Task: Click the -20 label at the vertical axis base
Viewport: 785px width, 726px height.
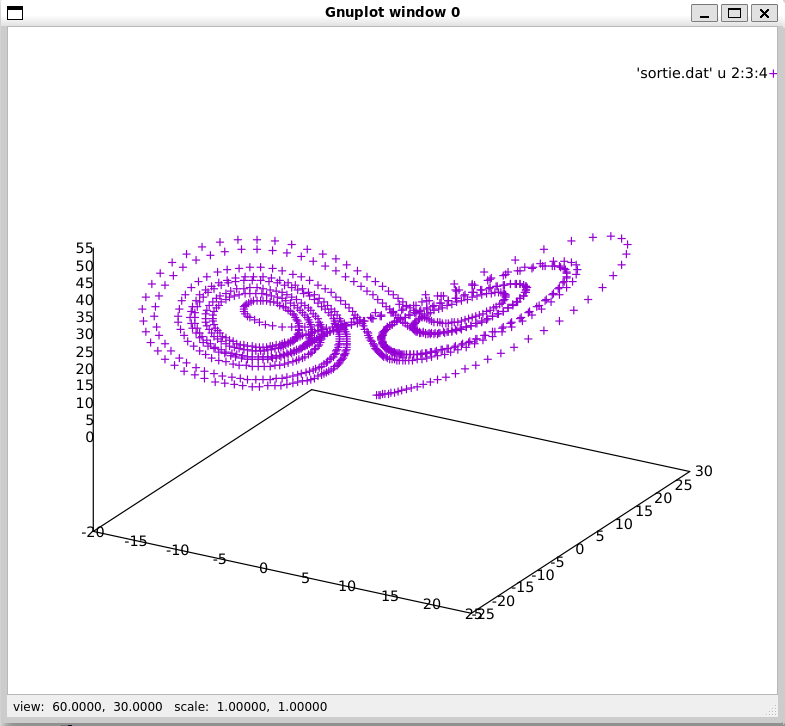Action: [92, 532]
